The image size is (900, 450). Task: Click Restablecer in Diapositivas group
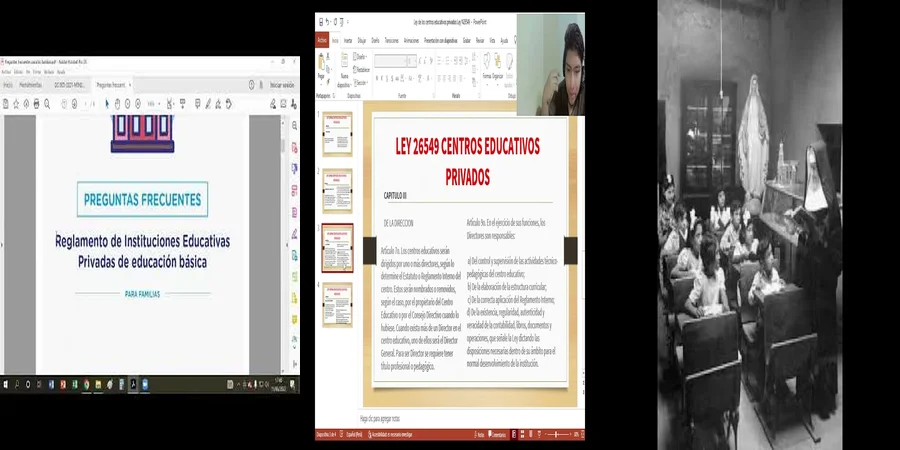tap(362, 70)
